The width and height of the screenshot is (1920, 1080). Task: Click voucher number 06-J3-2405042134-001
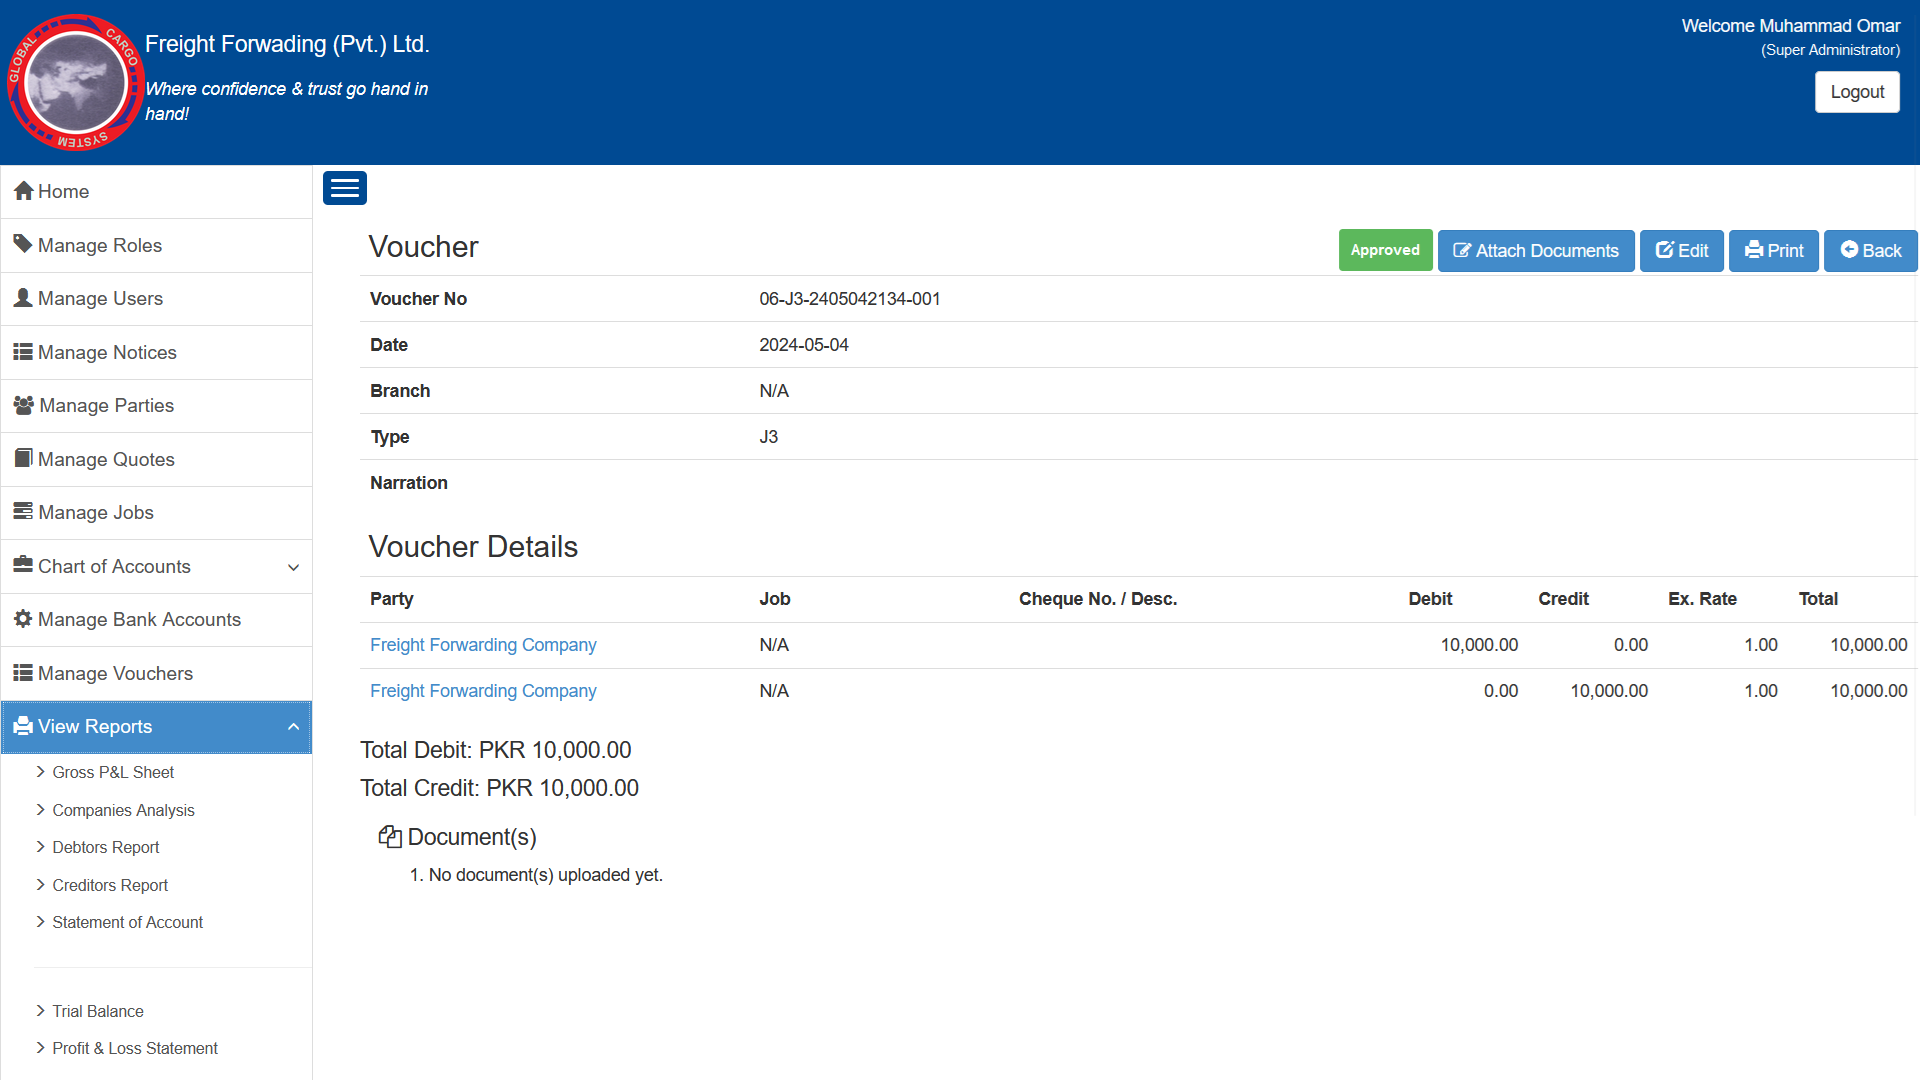850,299
